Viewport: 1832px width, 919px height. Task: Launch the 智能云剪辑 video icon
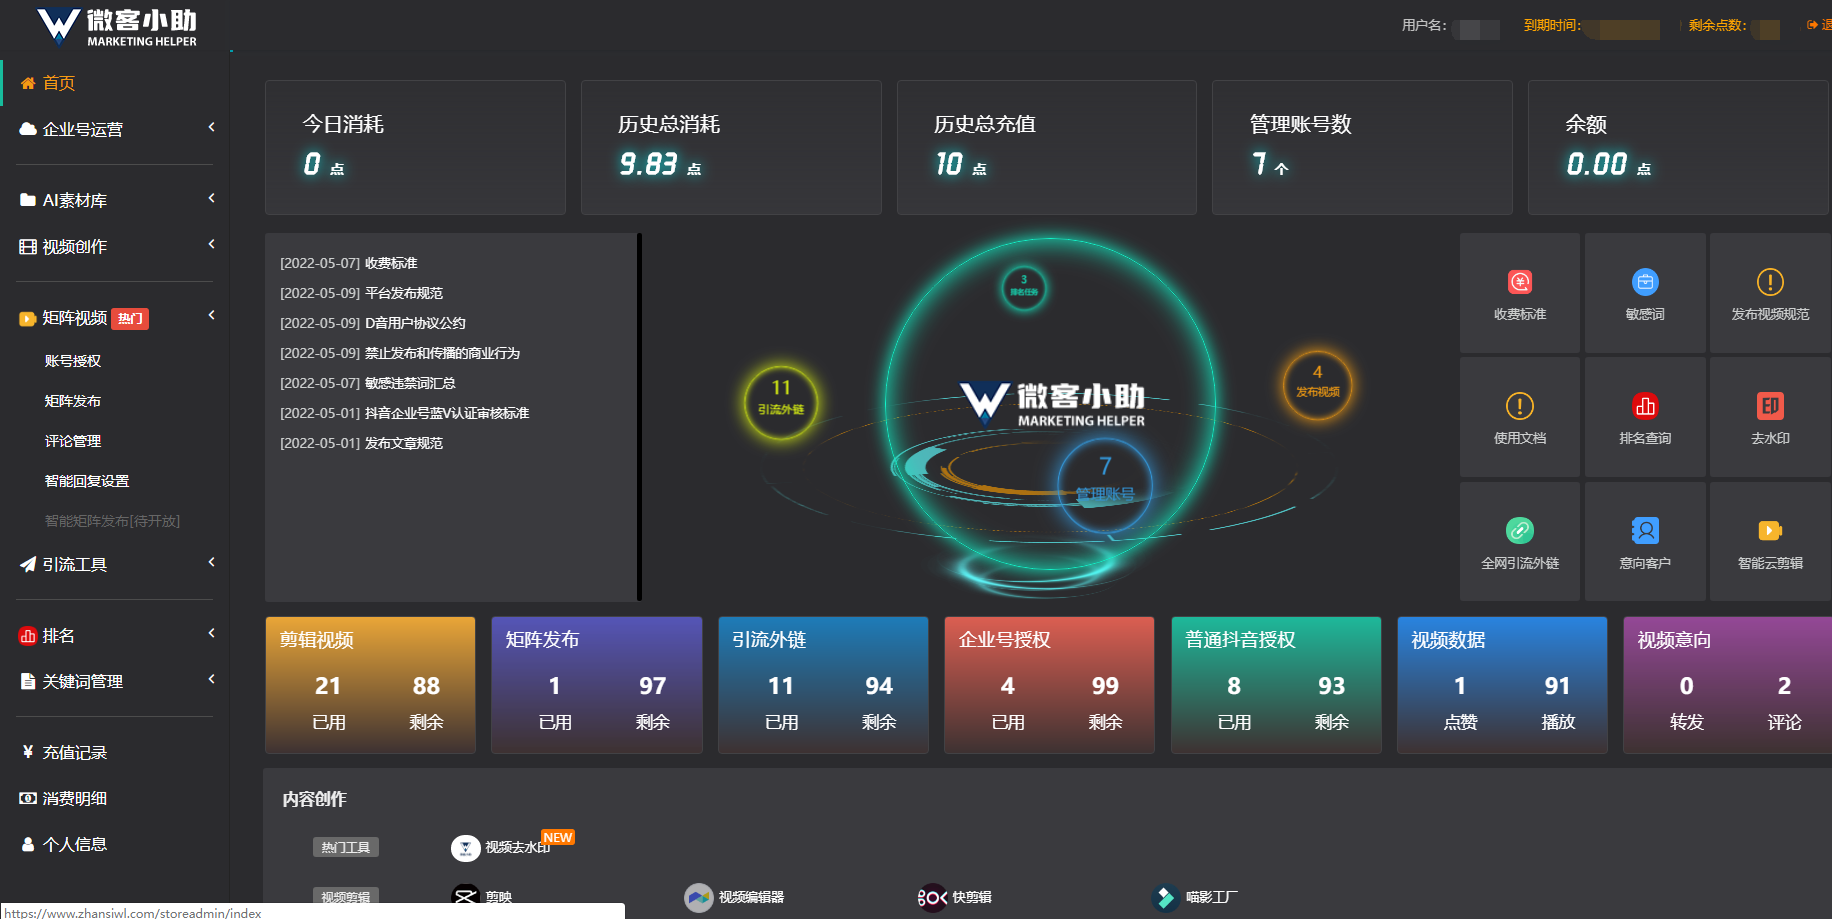click(1769, 531)
